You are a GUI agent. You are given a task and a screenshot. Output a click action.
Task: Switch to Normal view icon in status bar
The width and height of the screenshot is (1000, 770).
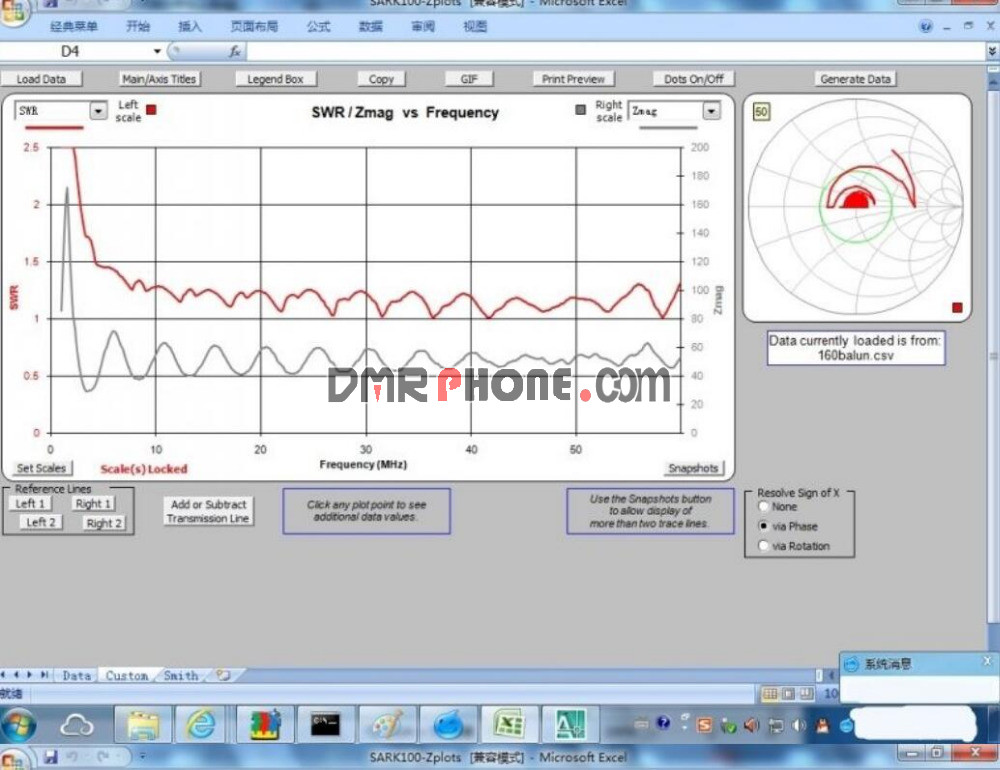pos(770,693)
